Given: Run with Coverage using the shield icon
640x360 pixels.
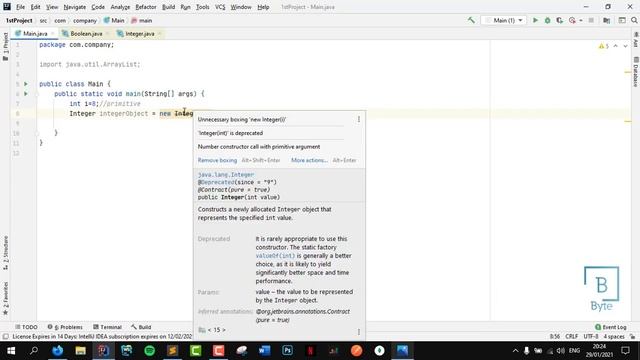Looking at the screenshot, I should tap(560, 20).
